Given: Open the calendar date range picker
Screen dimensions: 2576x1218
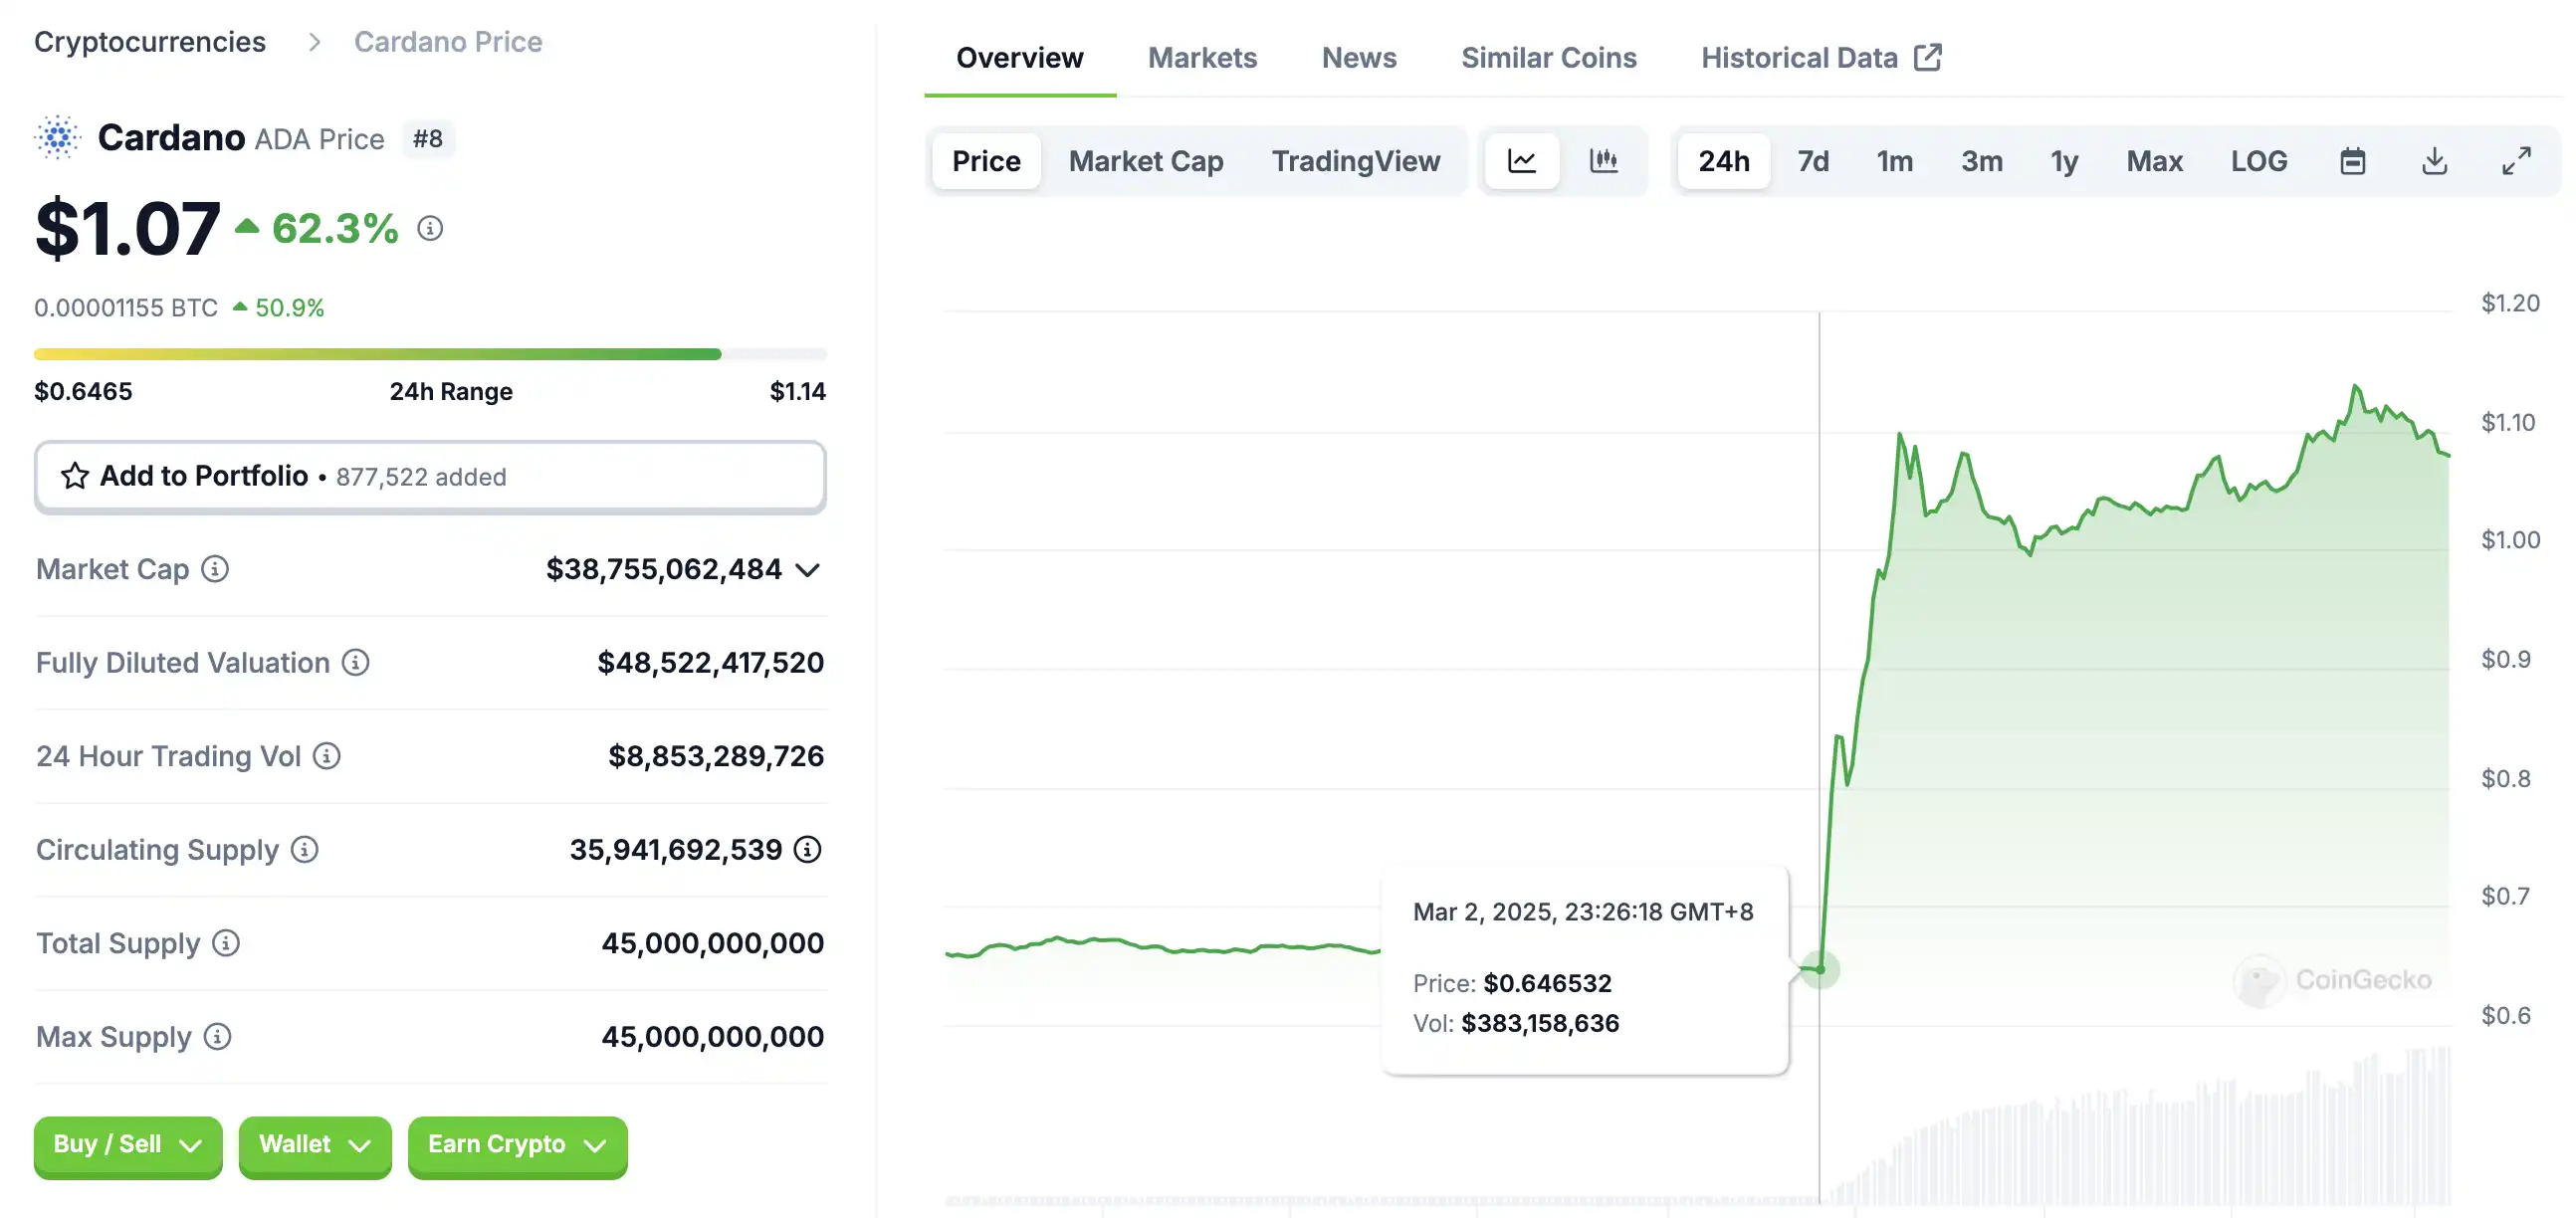Looking at the screenshot, I should [2352, 161].
